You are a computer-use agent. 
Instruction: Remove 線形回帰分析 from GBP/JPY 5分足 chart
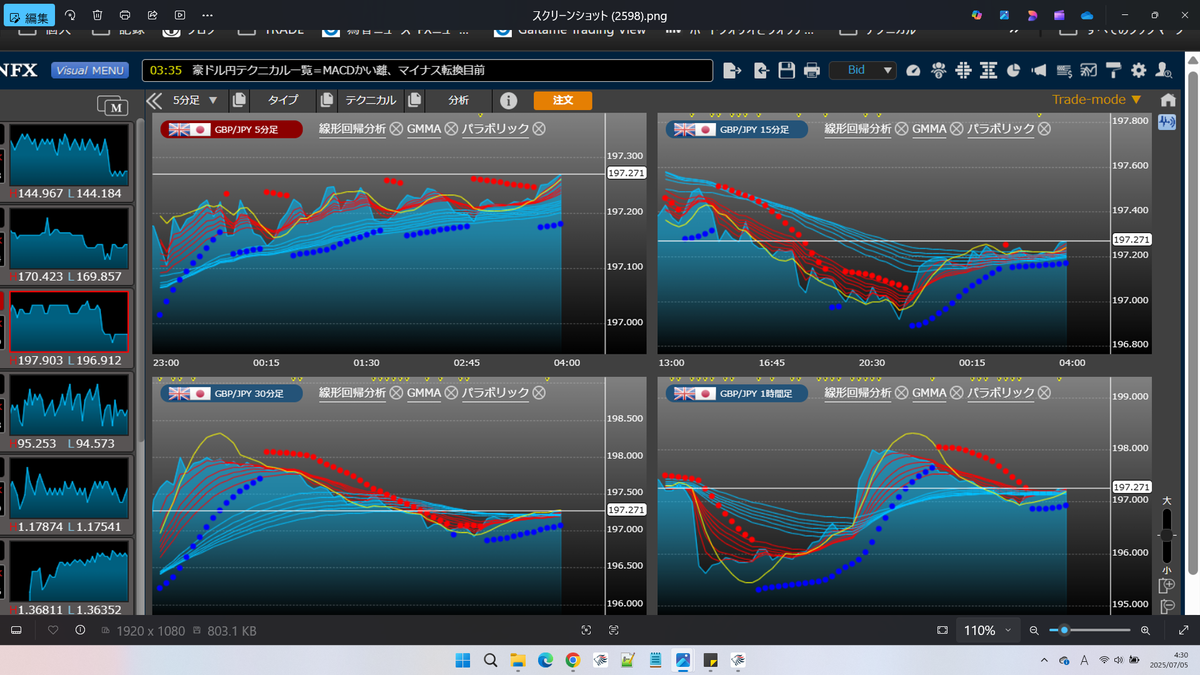tap(396, 128)
